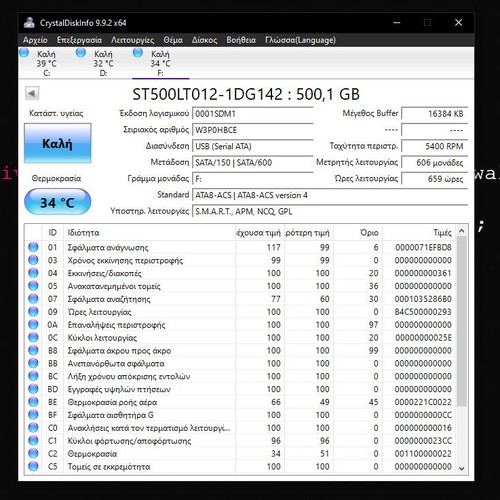Select the Κύκλοι φόρτωσης/αποφόρτωσης row text
The width and height of the screenshot is (500, 500).
coord(129,441)
